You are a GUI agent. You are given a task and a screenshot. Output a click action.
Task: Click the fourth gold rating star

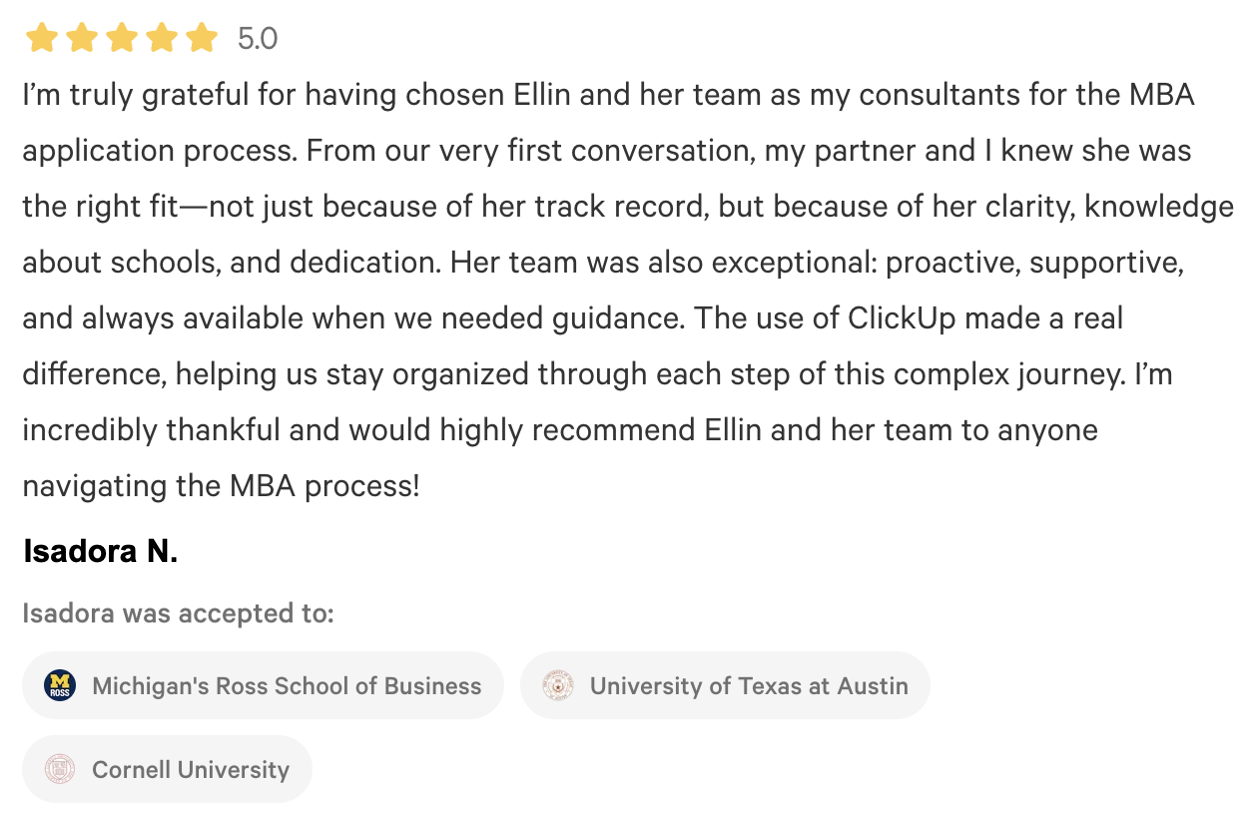coord(162,39)
